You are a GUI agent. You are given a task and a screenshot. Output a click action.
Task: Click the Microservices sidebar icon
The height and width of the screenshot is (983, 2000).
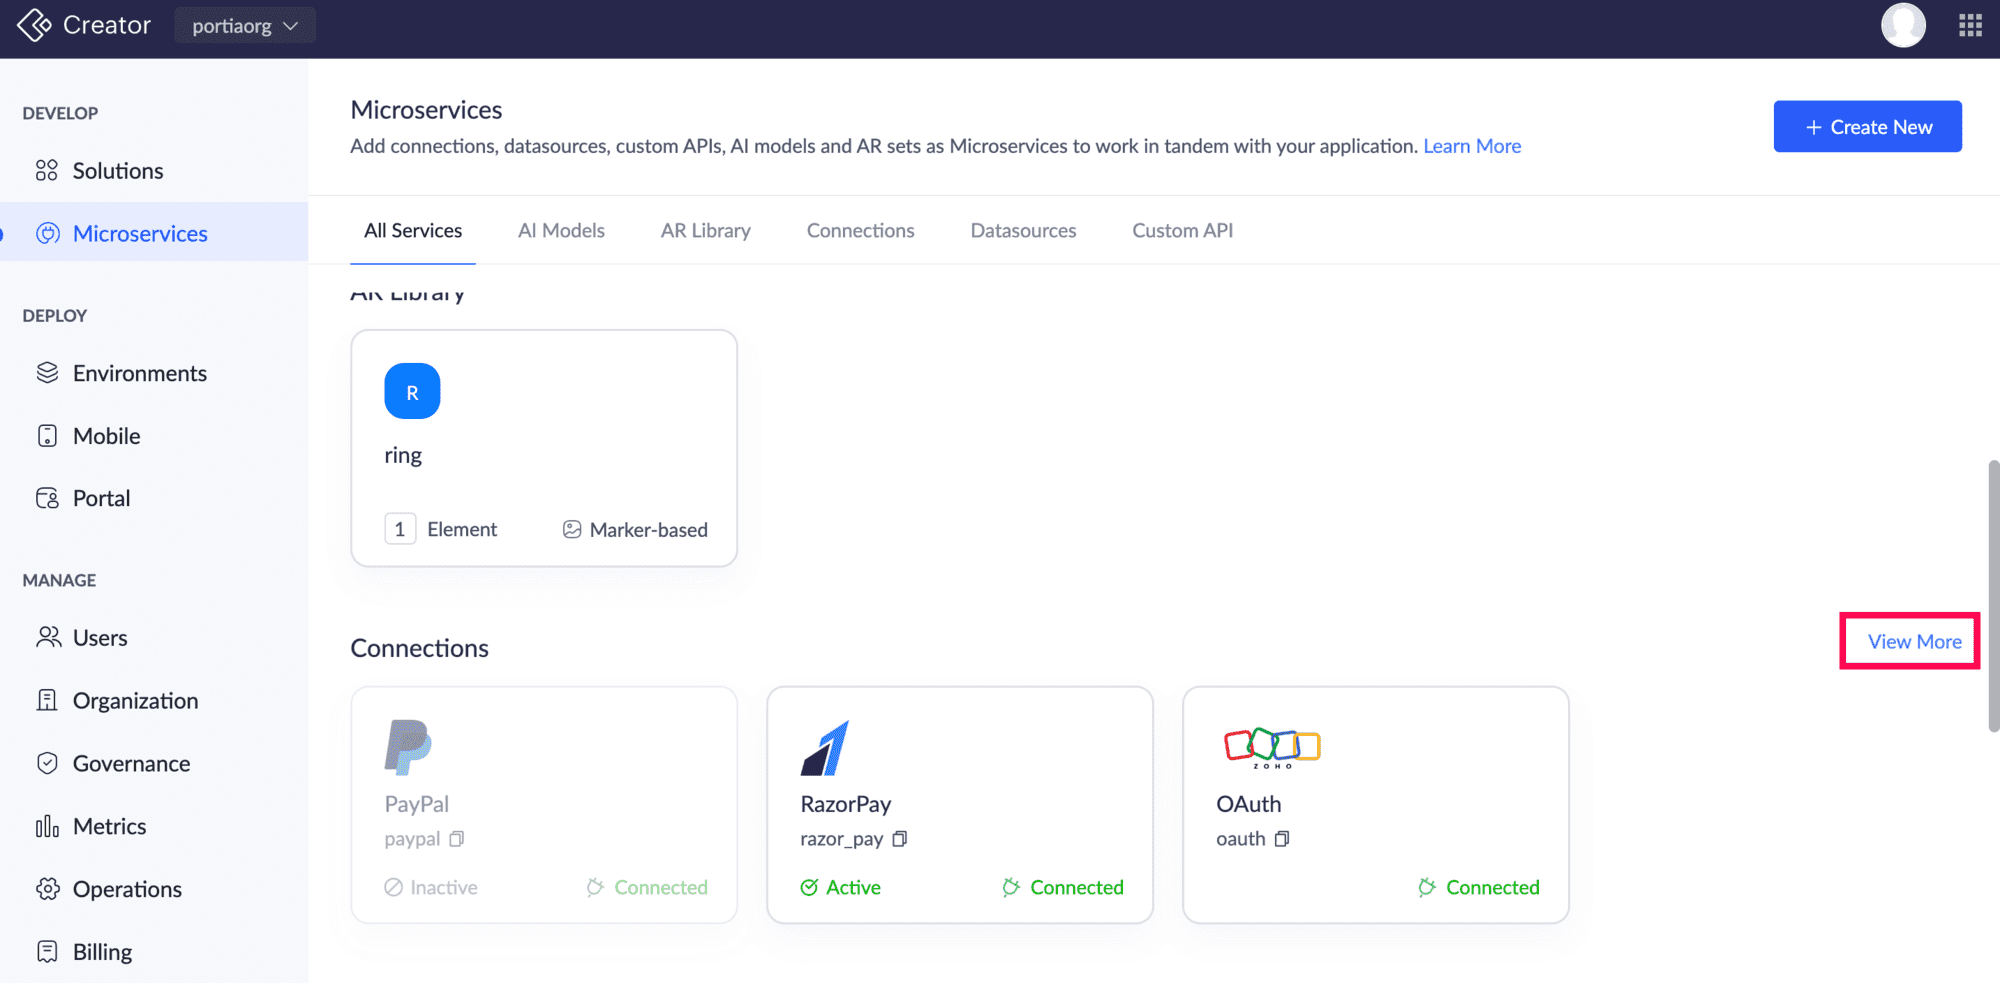[x=47, y=233]
